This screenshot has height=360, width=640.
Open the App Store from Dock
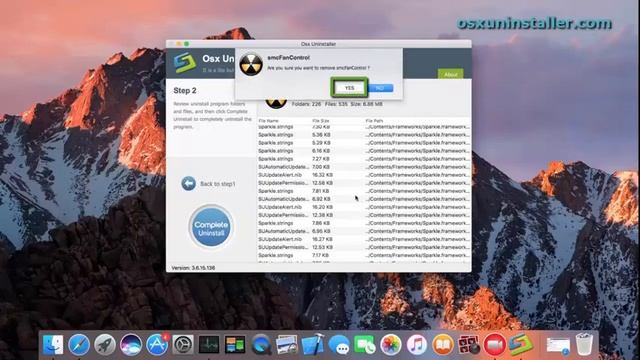coord(157,345)
